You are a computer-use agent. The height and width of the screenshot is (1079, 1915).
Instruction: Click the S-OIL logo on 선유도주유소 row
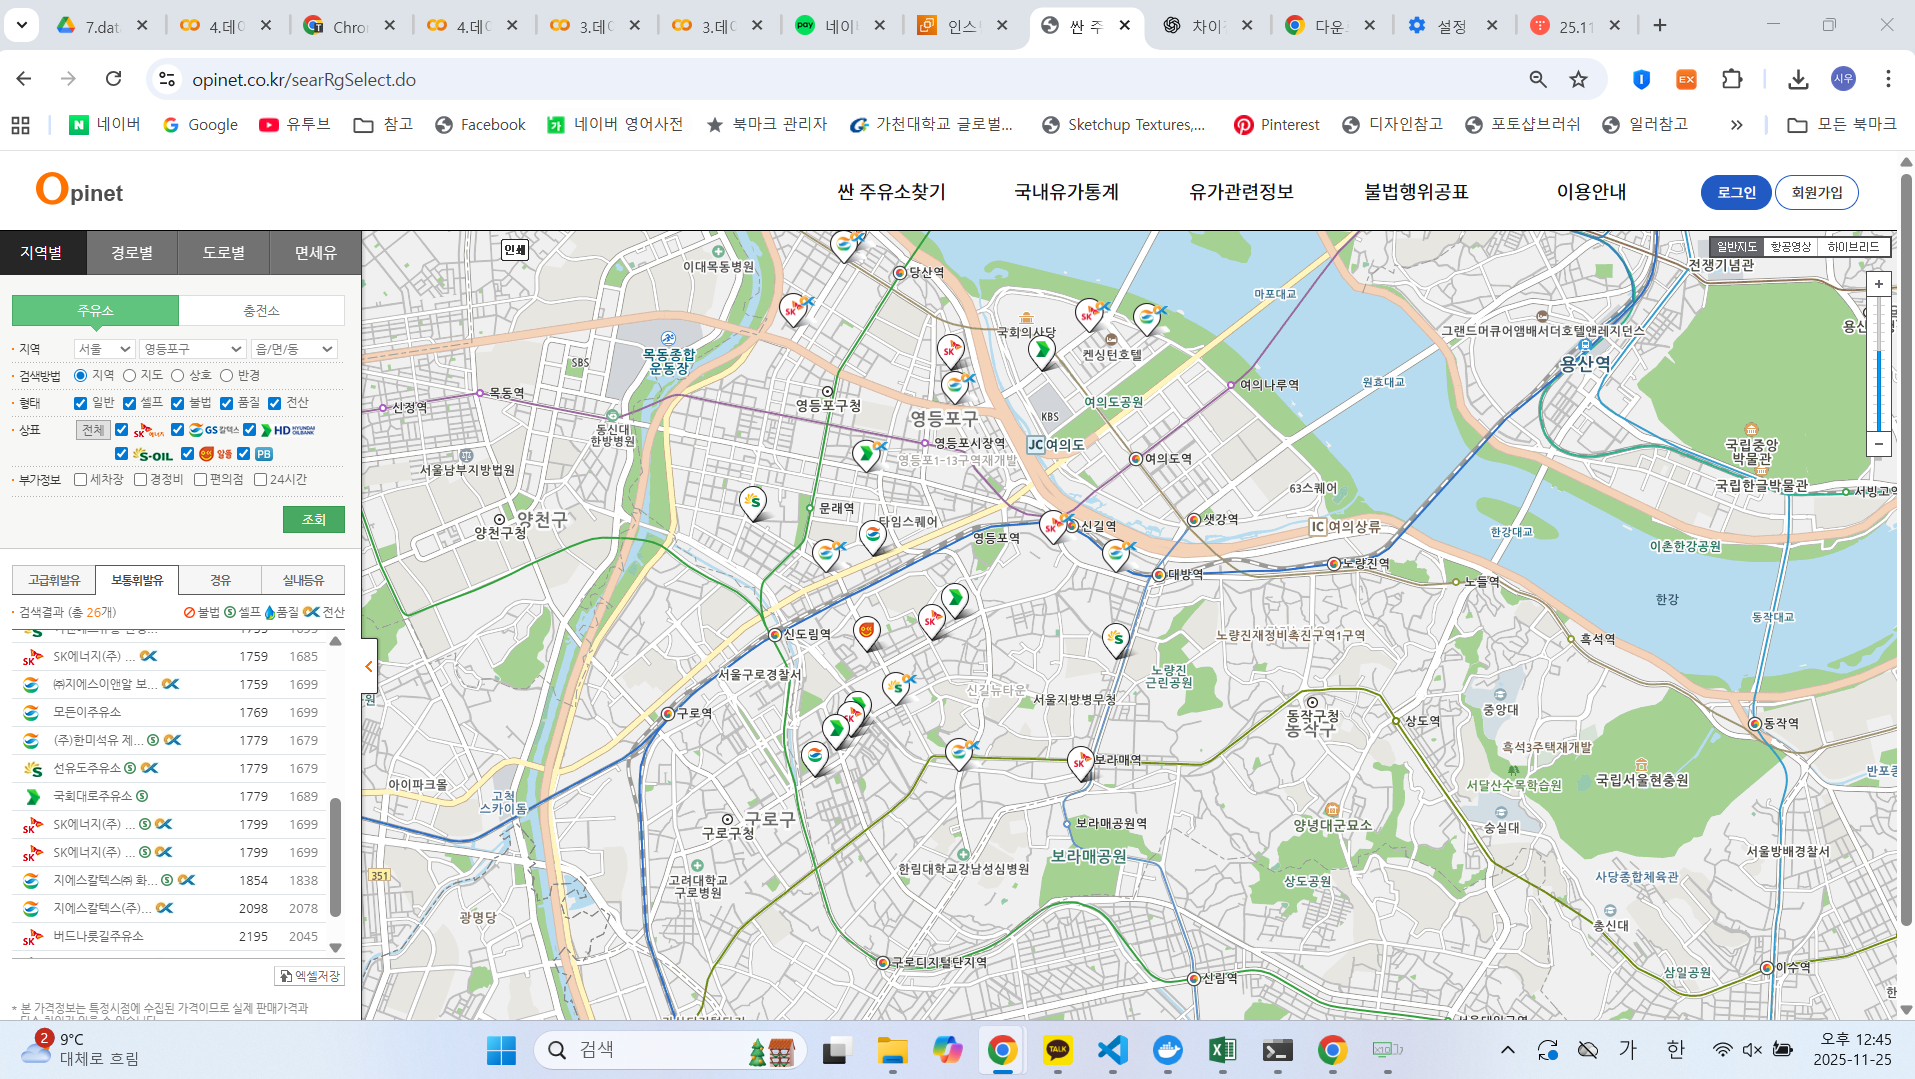click(x=32, y=769)
